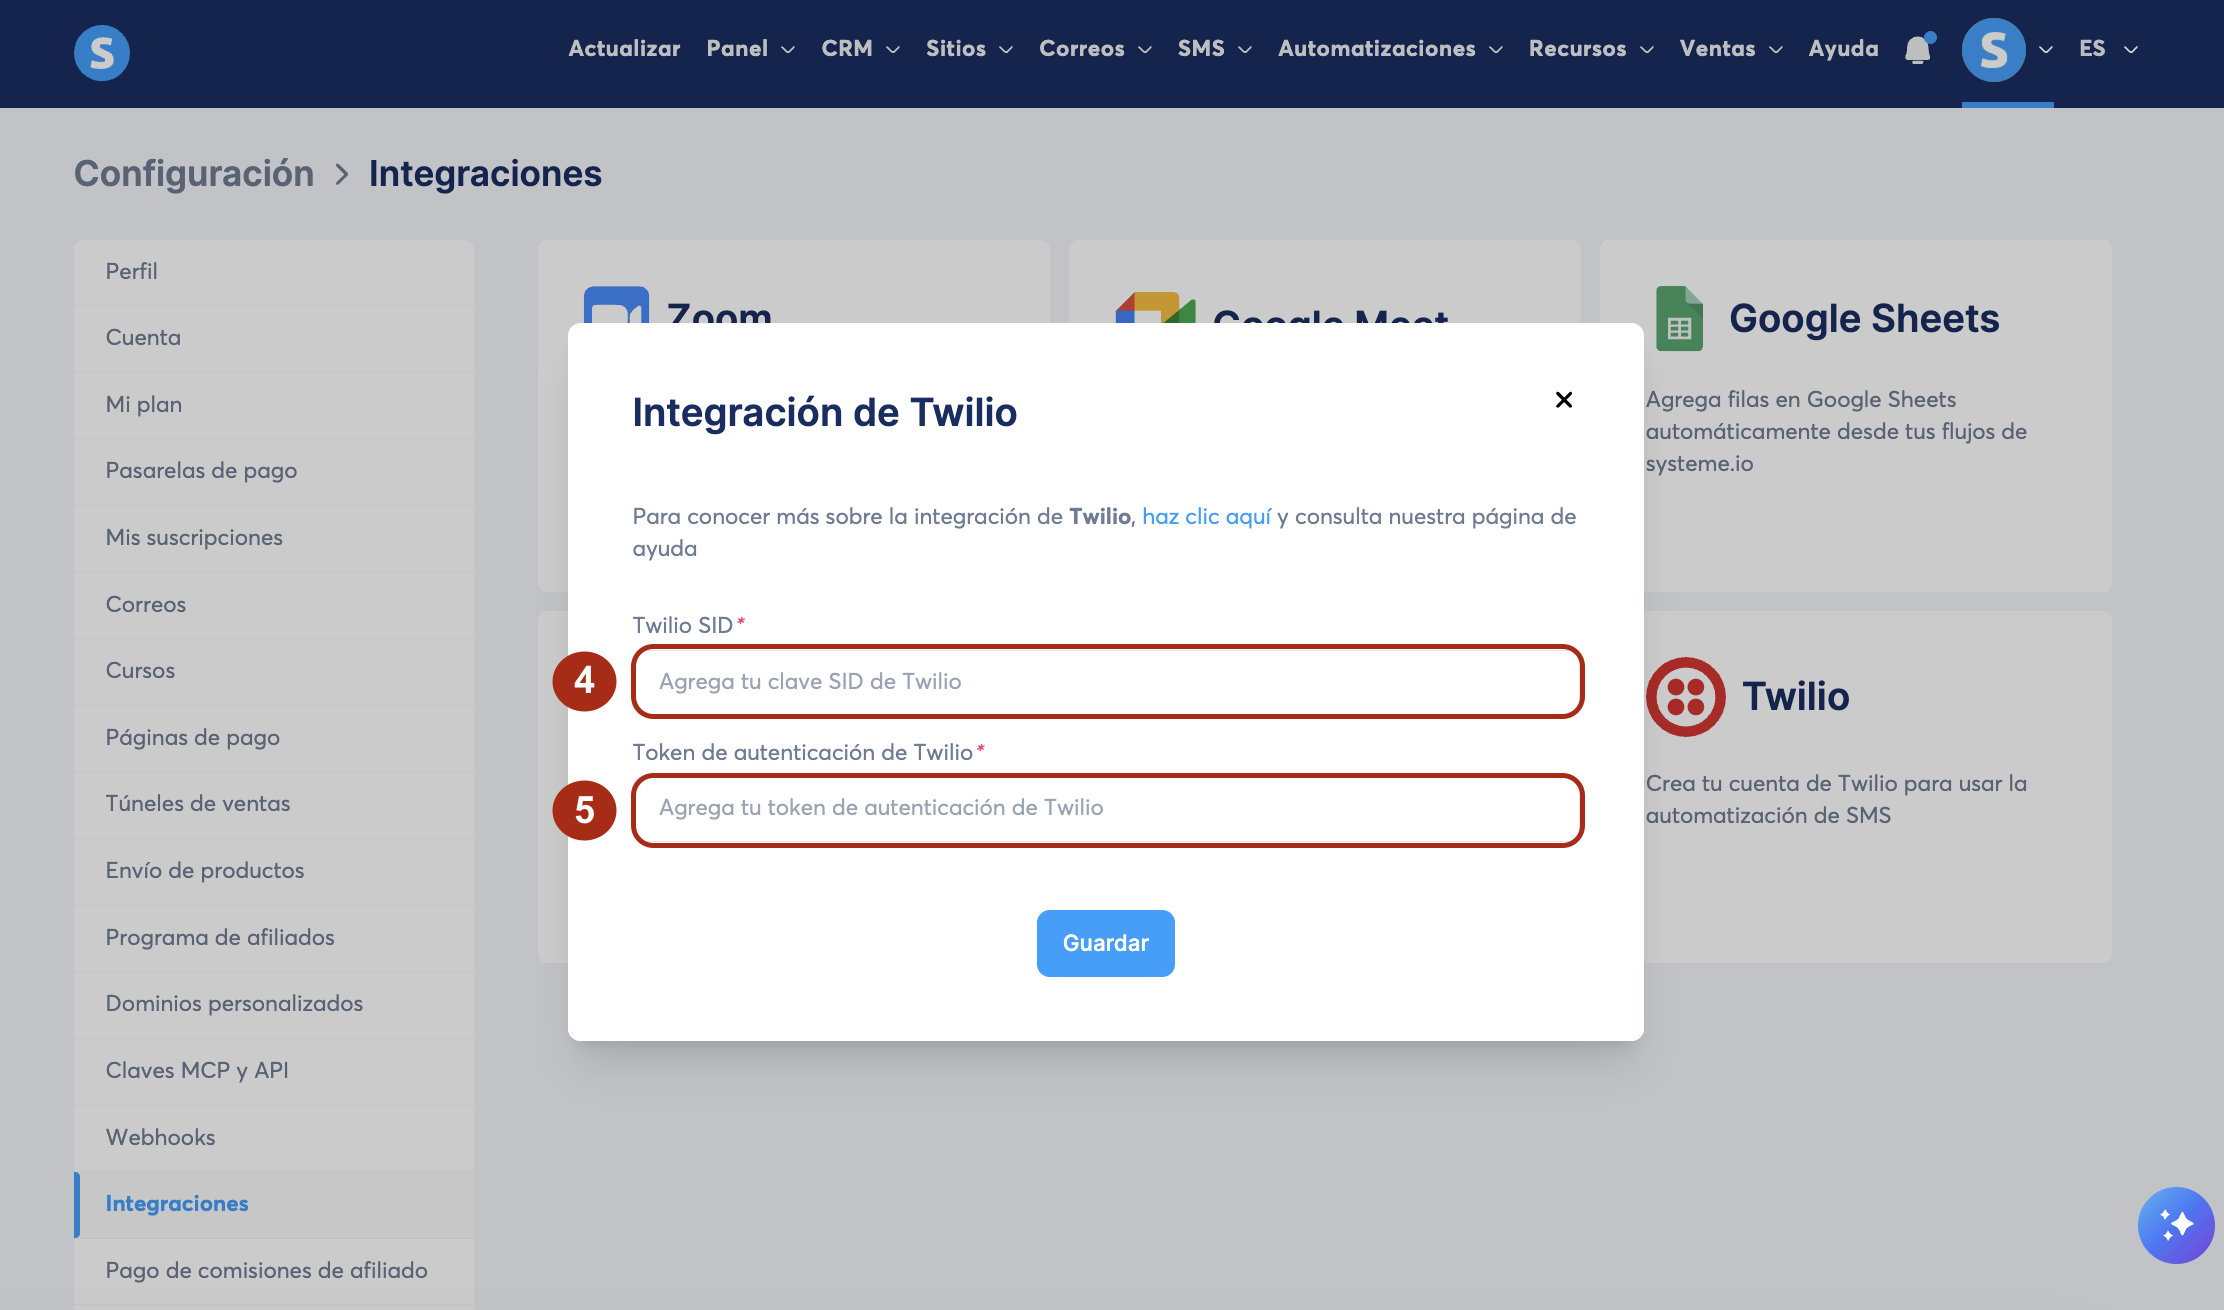Click the Twilio card SMS description text

click(x=1836, y=800)
